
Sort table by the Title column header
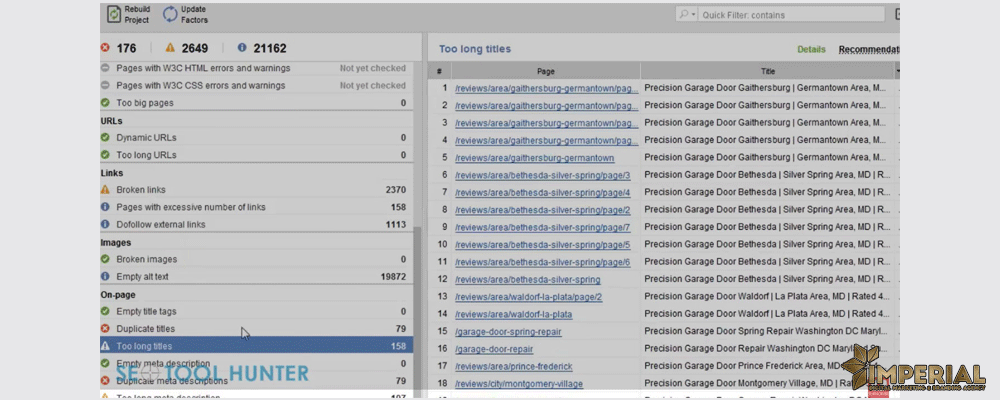767,71
